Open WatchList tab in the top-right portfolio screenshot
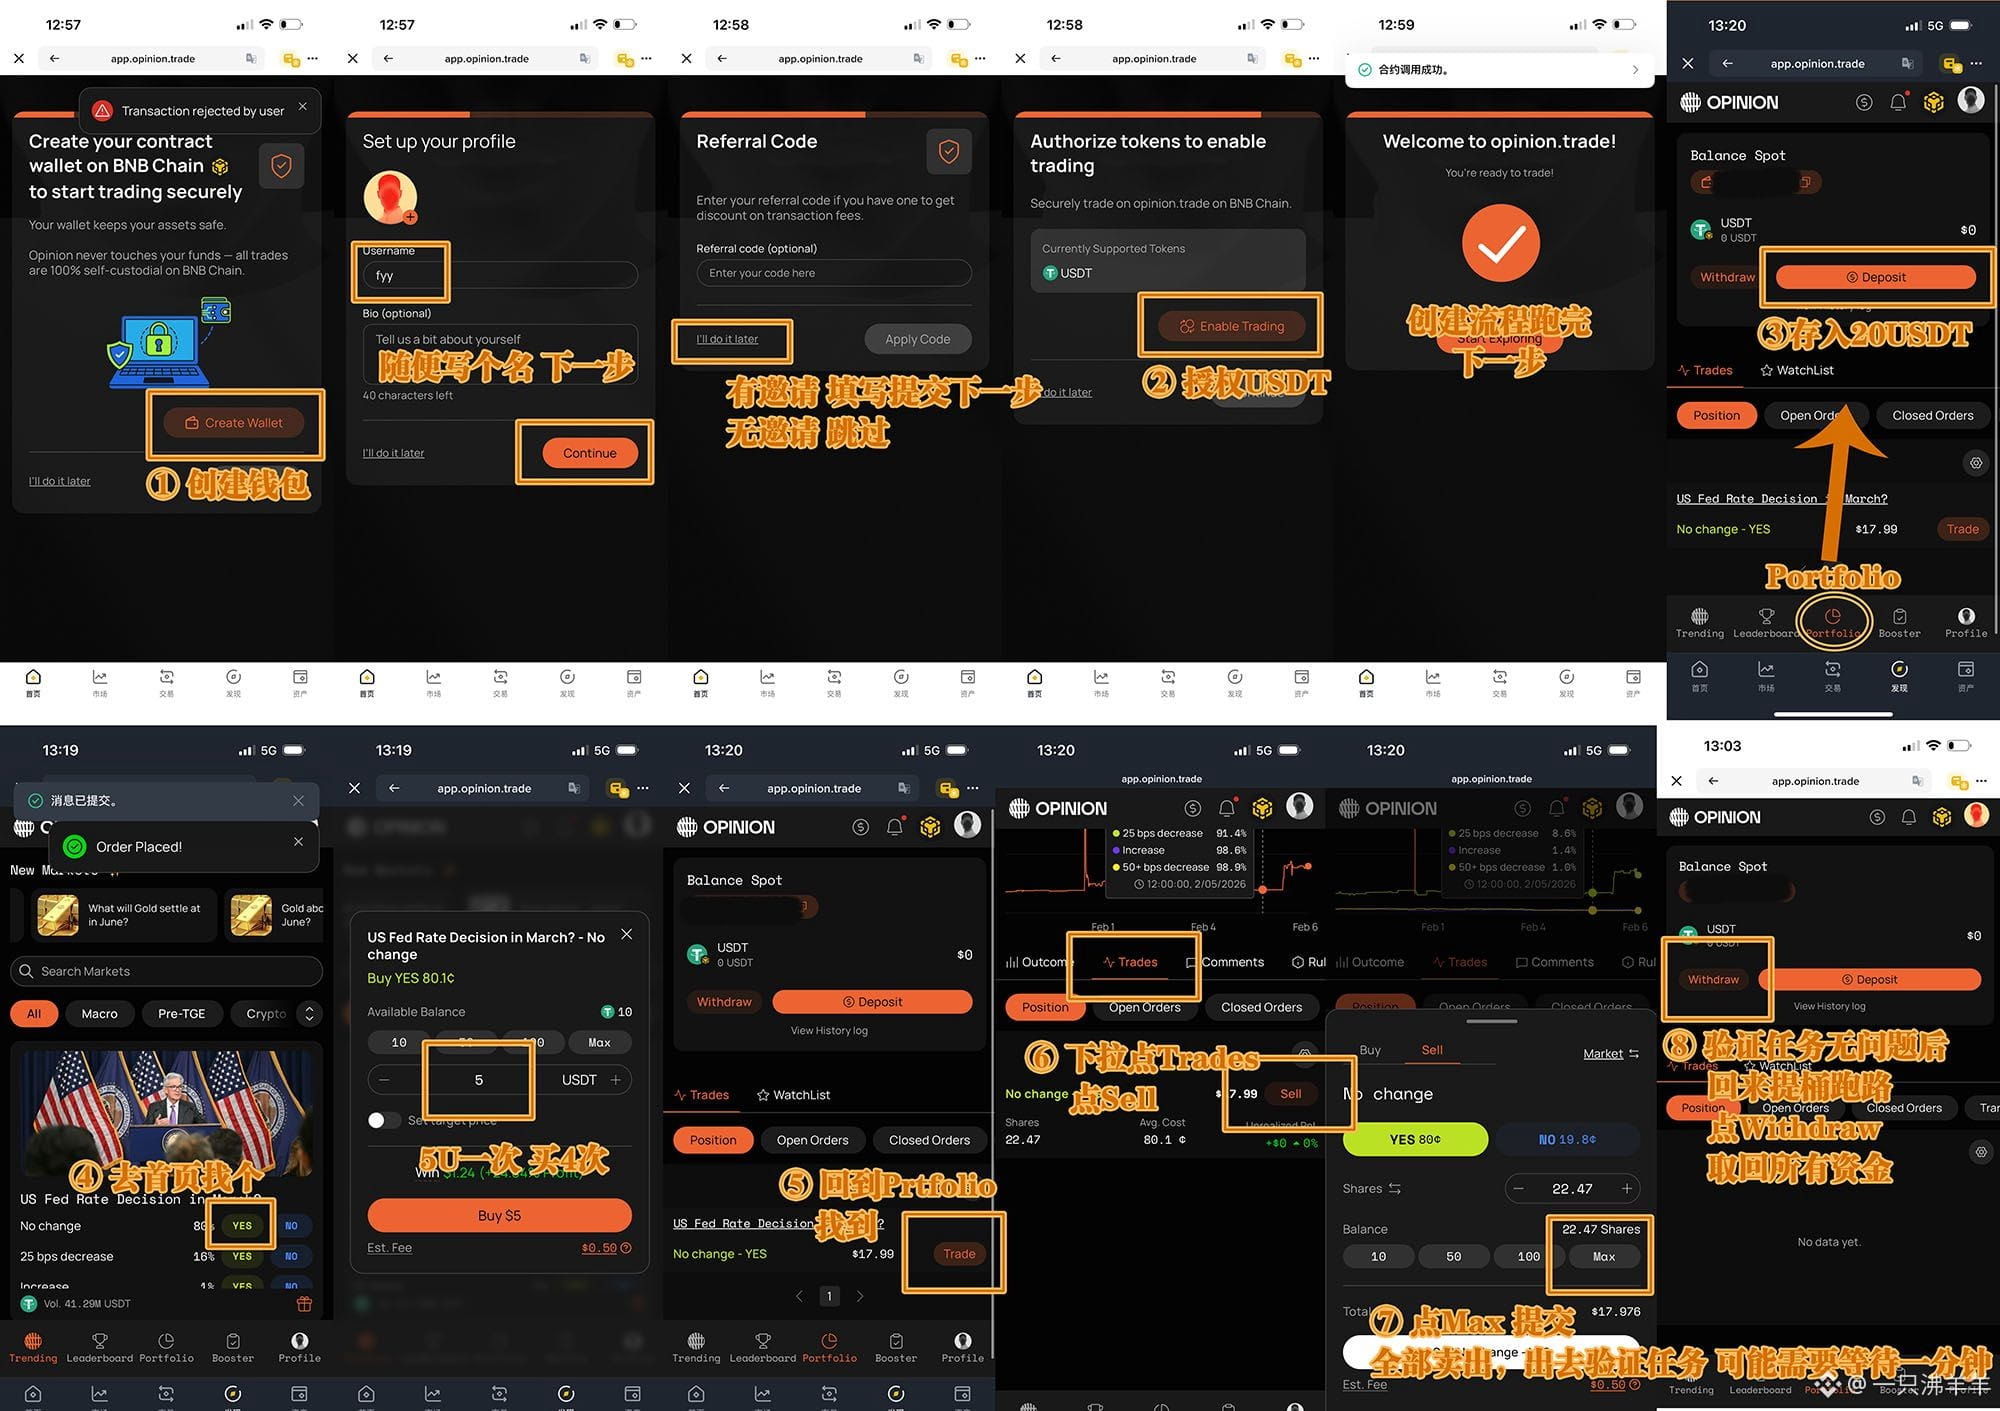The height and width of the screenshot is (1411, 2000). click(1797, 370)
